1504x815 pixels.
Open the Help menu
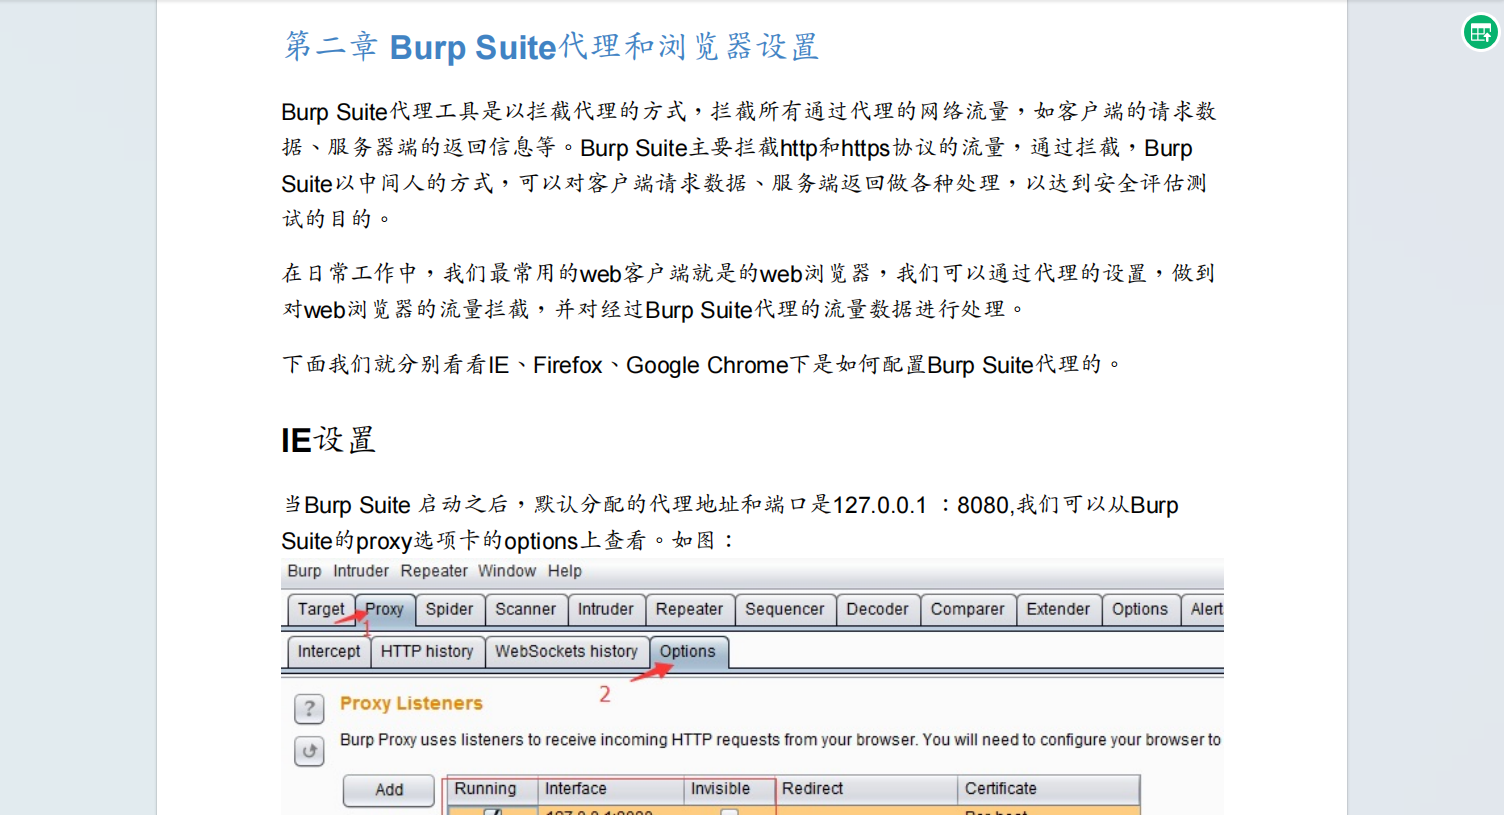pyautogui.click(x=565, y=571)
